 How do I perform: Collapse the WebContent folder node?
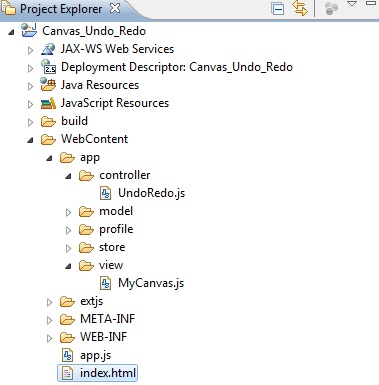pyautogui.click(x=30, y=140)
